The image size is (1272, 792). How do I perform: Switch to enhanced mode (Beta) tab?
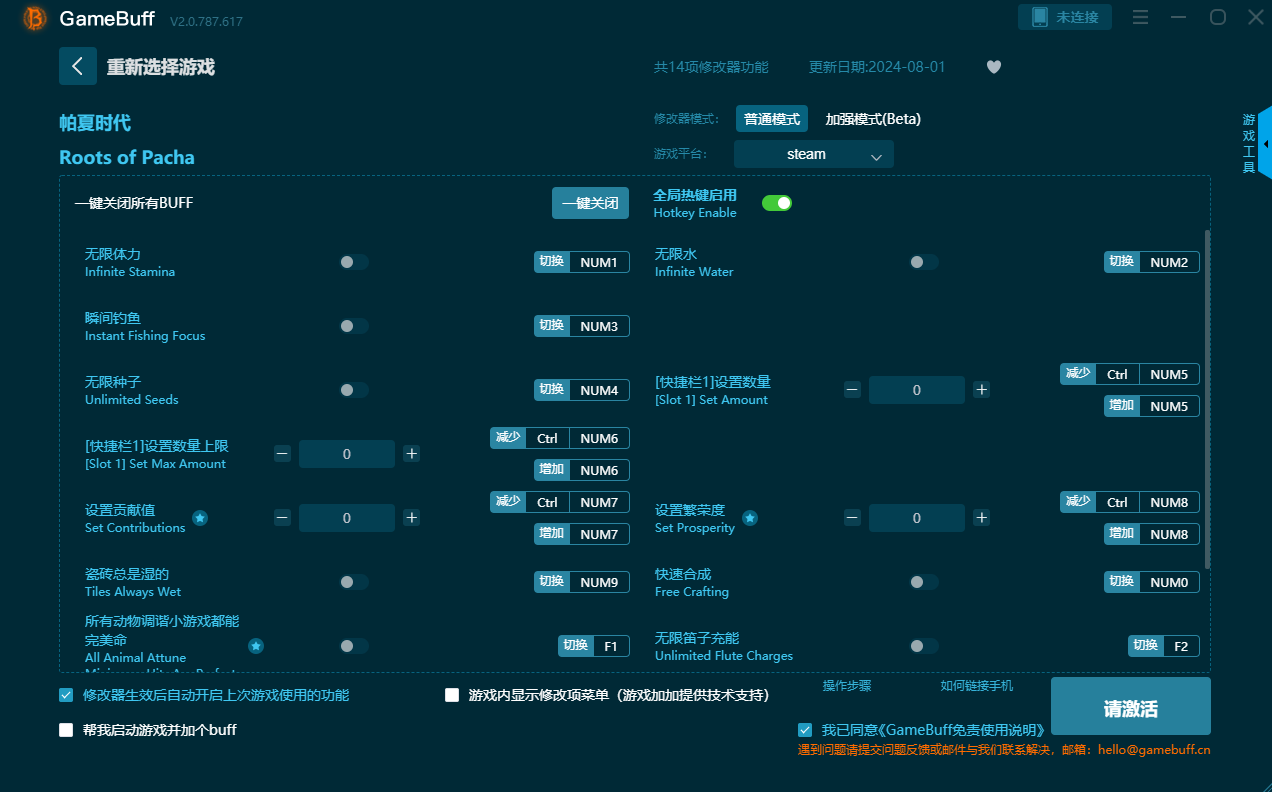coord(873,119)
